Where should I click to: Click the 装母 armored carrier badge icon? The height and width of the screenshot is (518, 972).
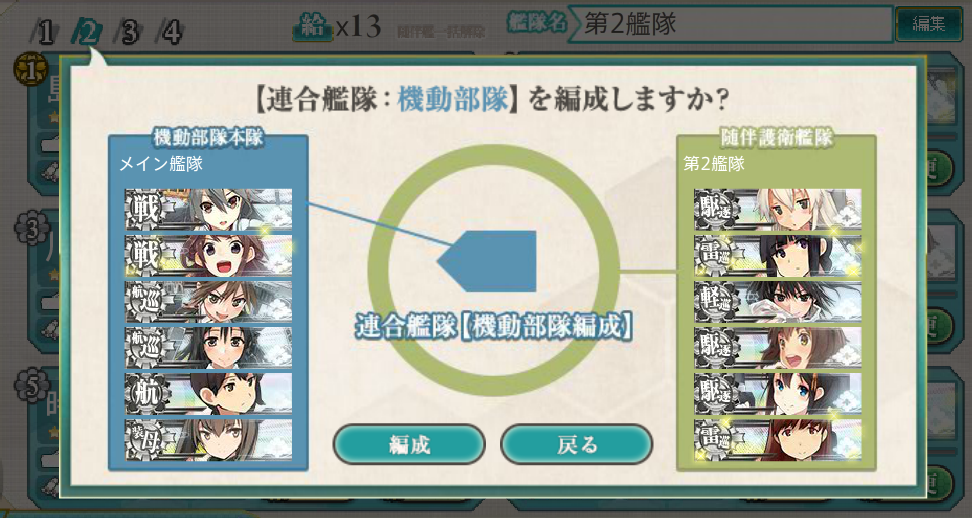(146, 439)
